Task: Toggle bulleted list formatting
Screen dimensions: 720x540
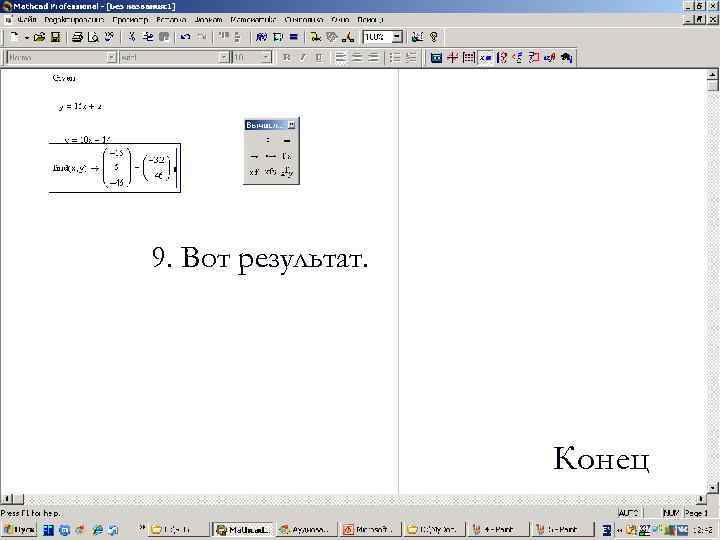Action: 394,57
